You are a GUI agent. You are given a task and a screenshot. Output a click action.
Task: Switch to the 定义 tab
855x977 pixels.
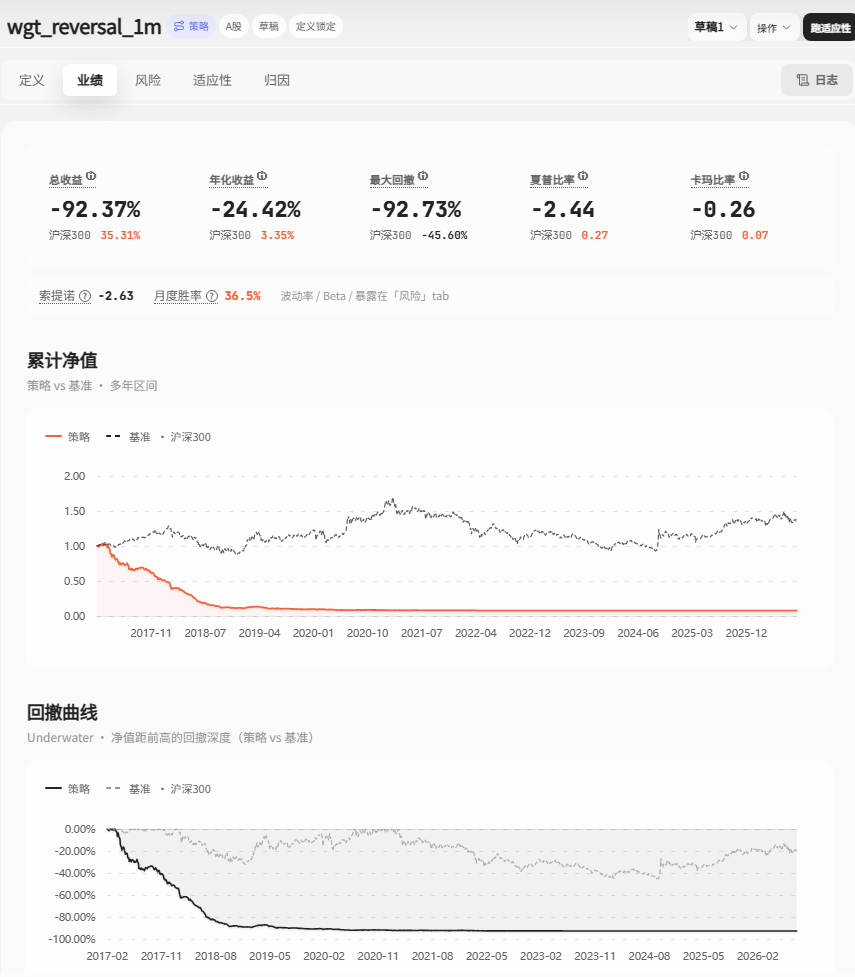pyautogui.click(x=32, y=80)
